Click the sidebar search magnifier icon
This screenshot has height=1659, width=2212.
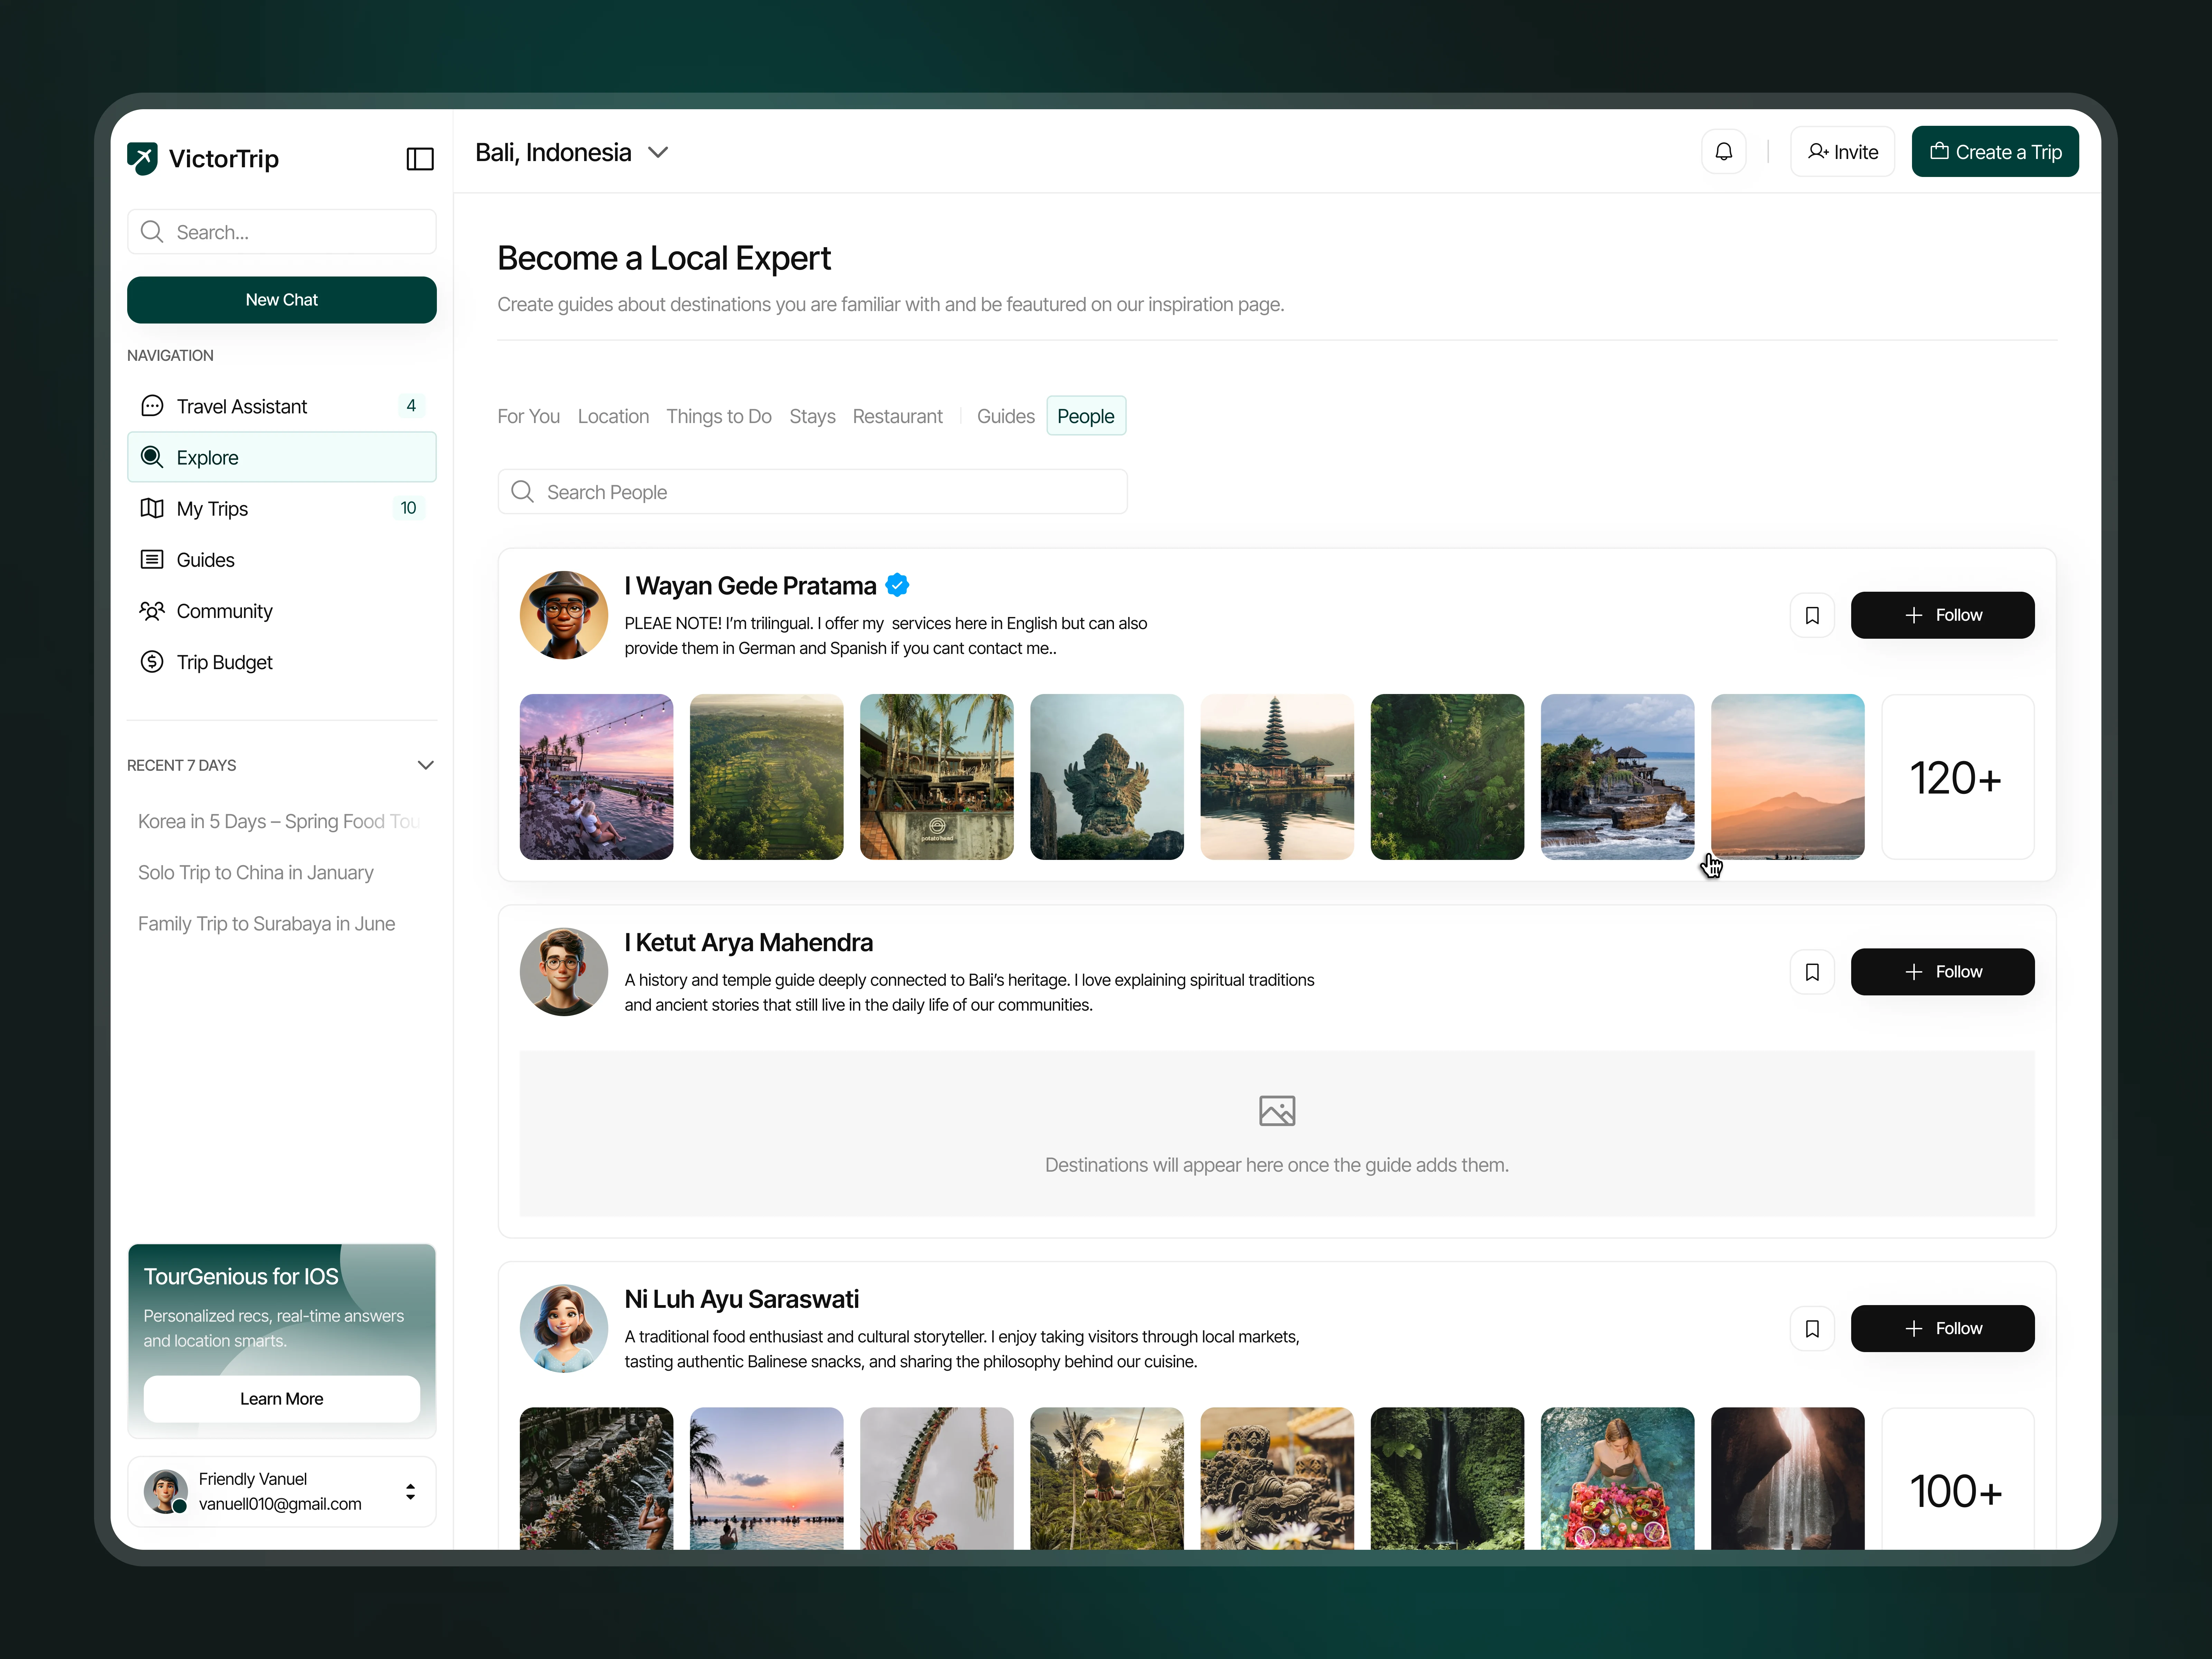152,232
